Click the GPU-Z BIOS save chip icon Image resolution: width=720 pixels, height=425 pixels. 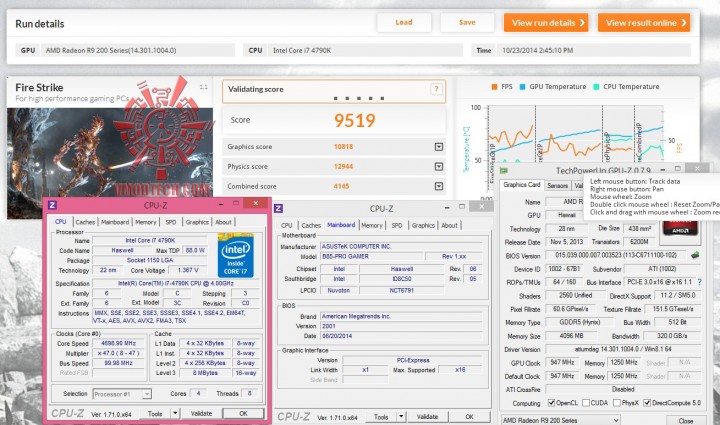point(695,255)
